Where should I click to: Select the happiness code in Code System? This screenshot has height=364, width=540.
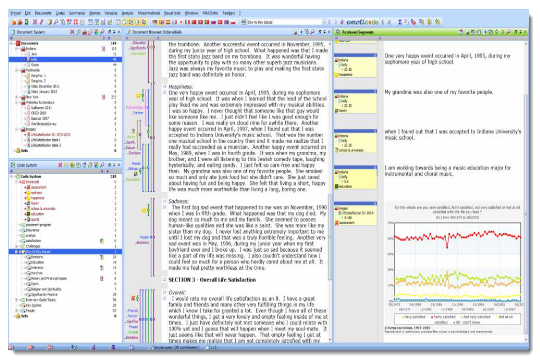pyautogui.click(x=37, y=198)
